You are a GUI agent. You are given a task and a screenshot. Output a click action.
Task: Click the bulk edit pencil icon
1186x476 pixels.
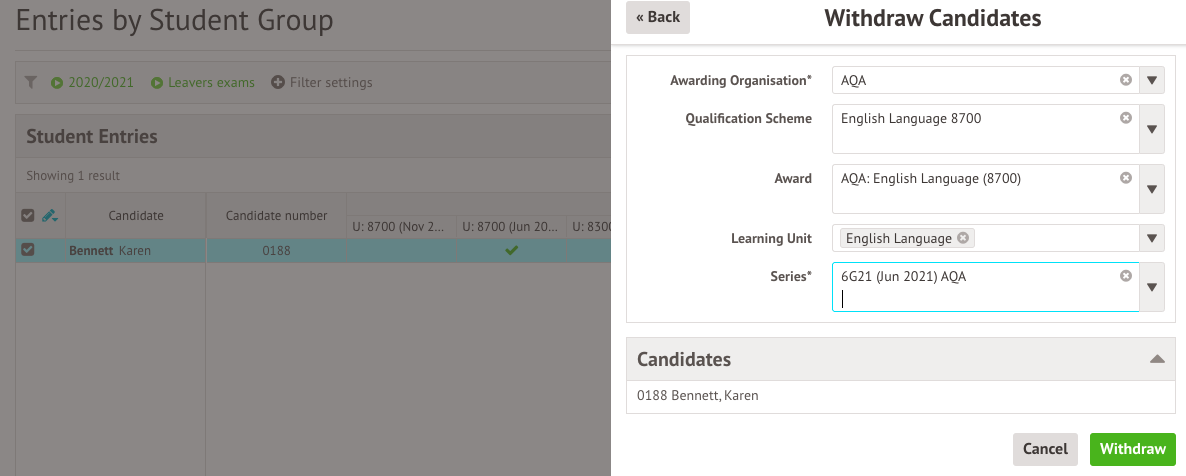point(50,215)
